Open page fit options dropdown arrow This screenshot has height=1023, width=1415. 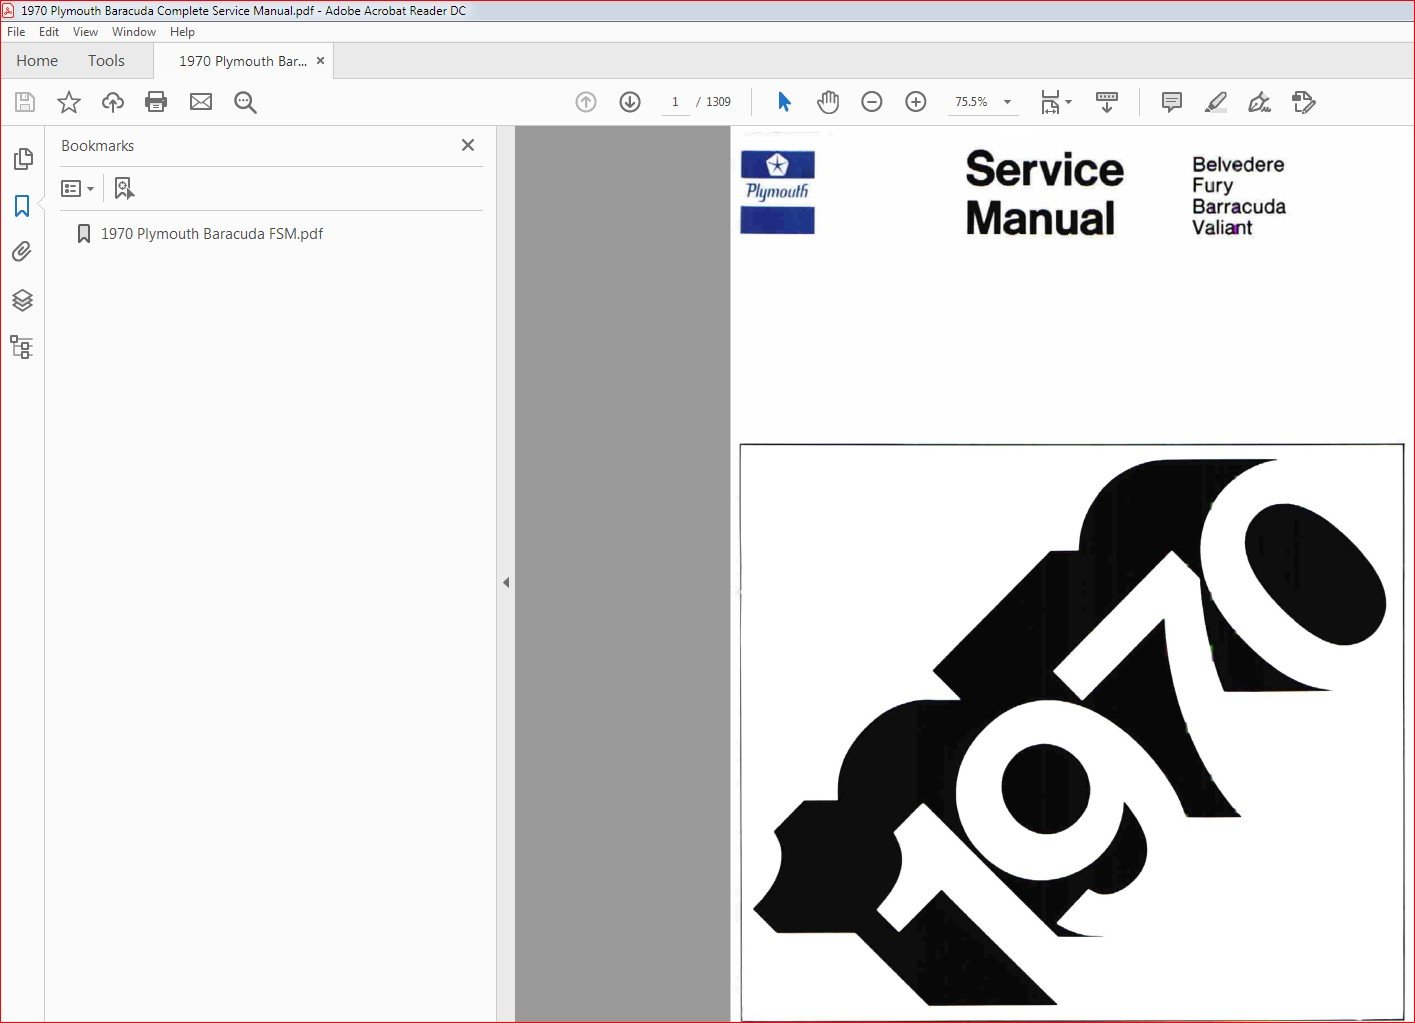(x=1069, y=102)
